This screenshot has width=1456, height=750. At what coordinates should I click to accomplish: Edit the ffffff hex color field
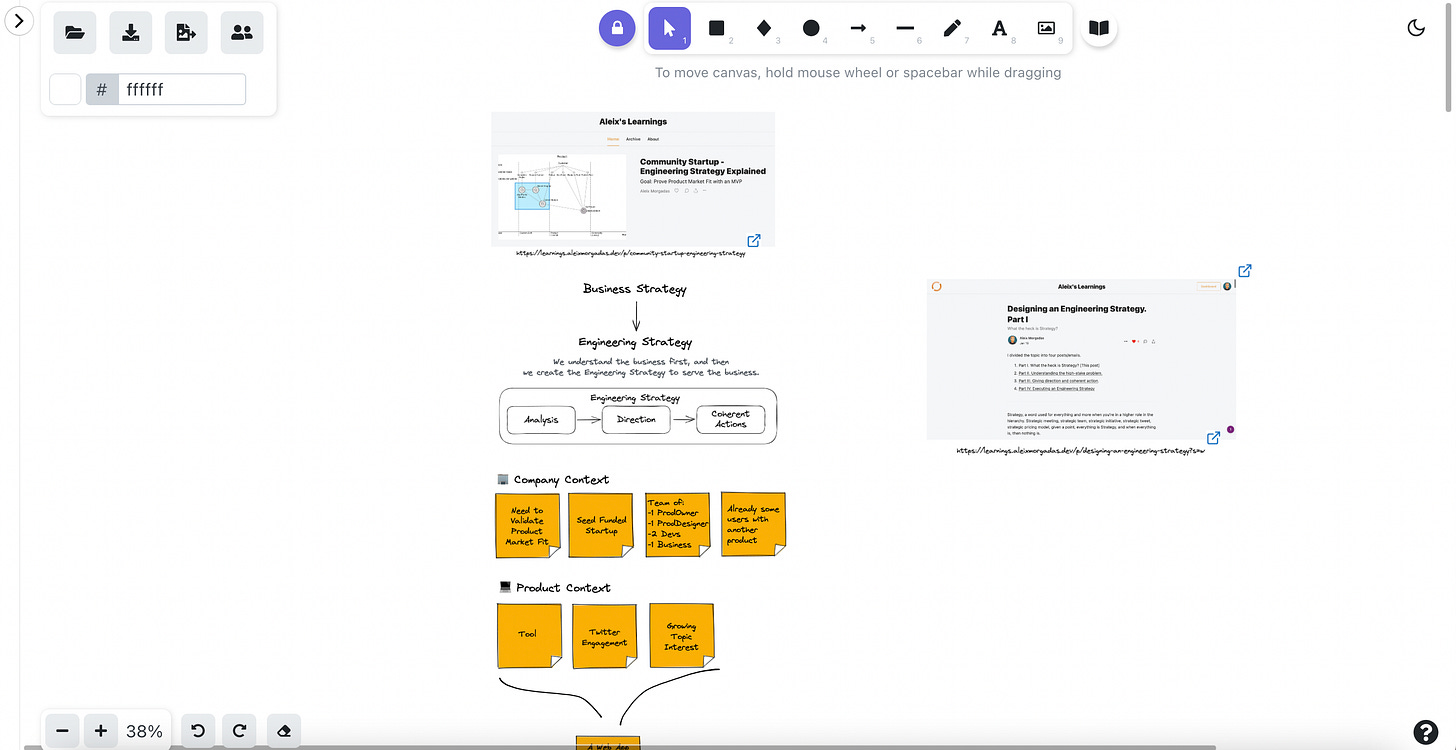[181, 89]
